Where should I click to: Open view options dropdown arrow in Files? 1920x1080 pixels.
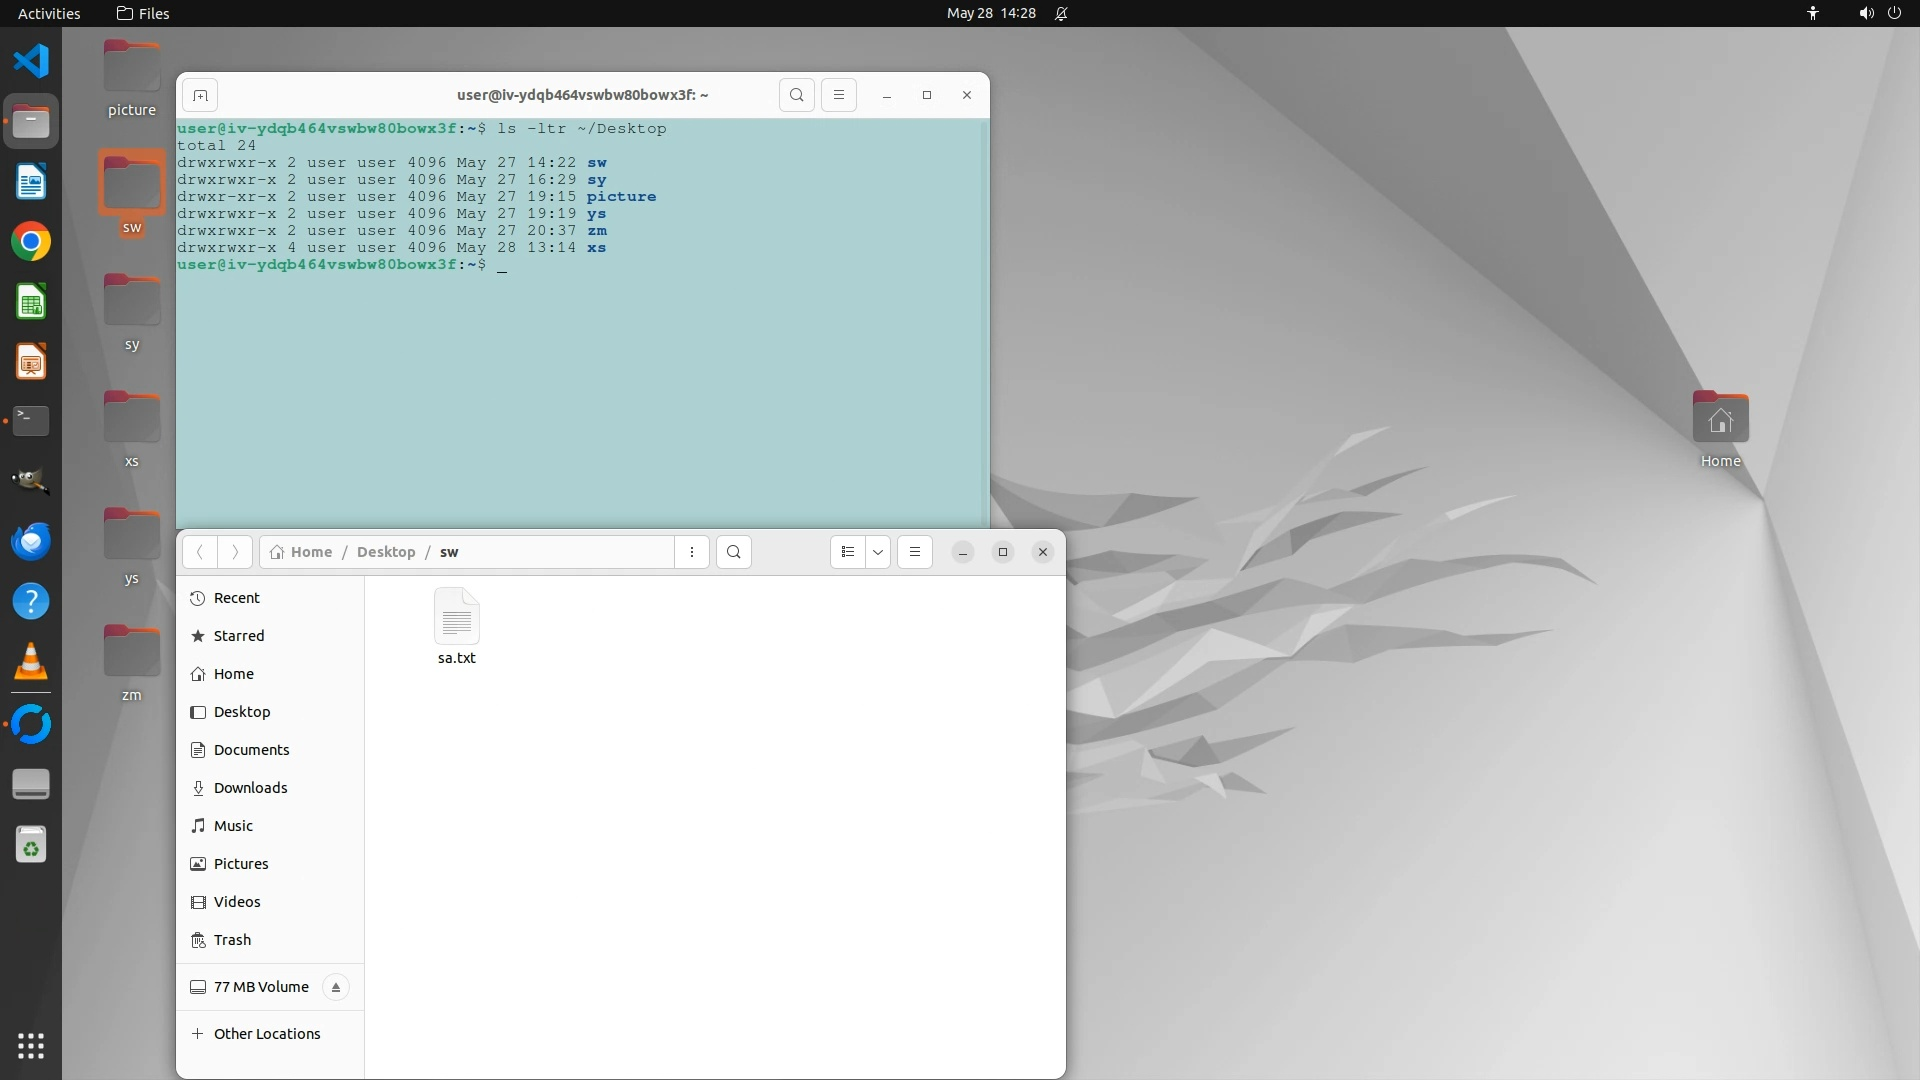pyautogui.click(x=878, y=552)
